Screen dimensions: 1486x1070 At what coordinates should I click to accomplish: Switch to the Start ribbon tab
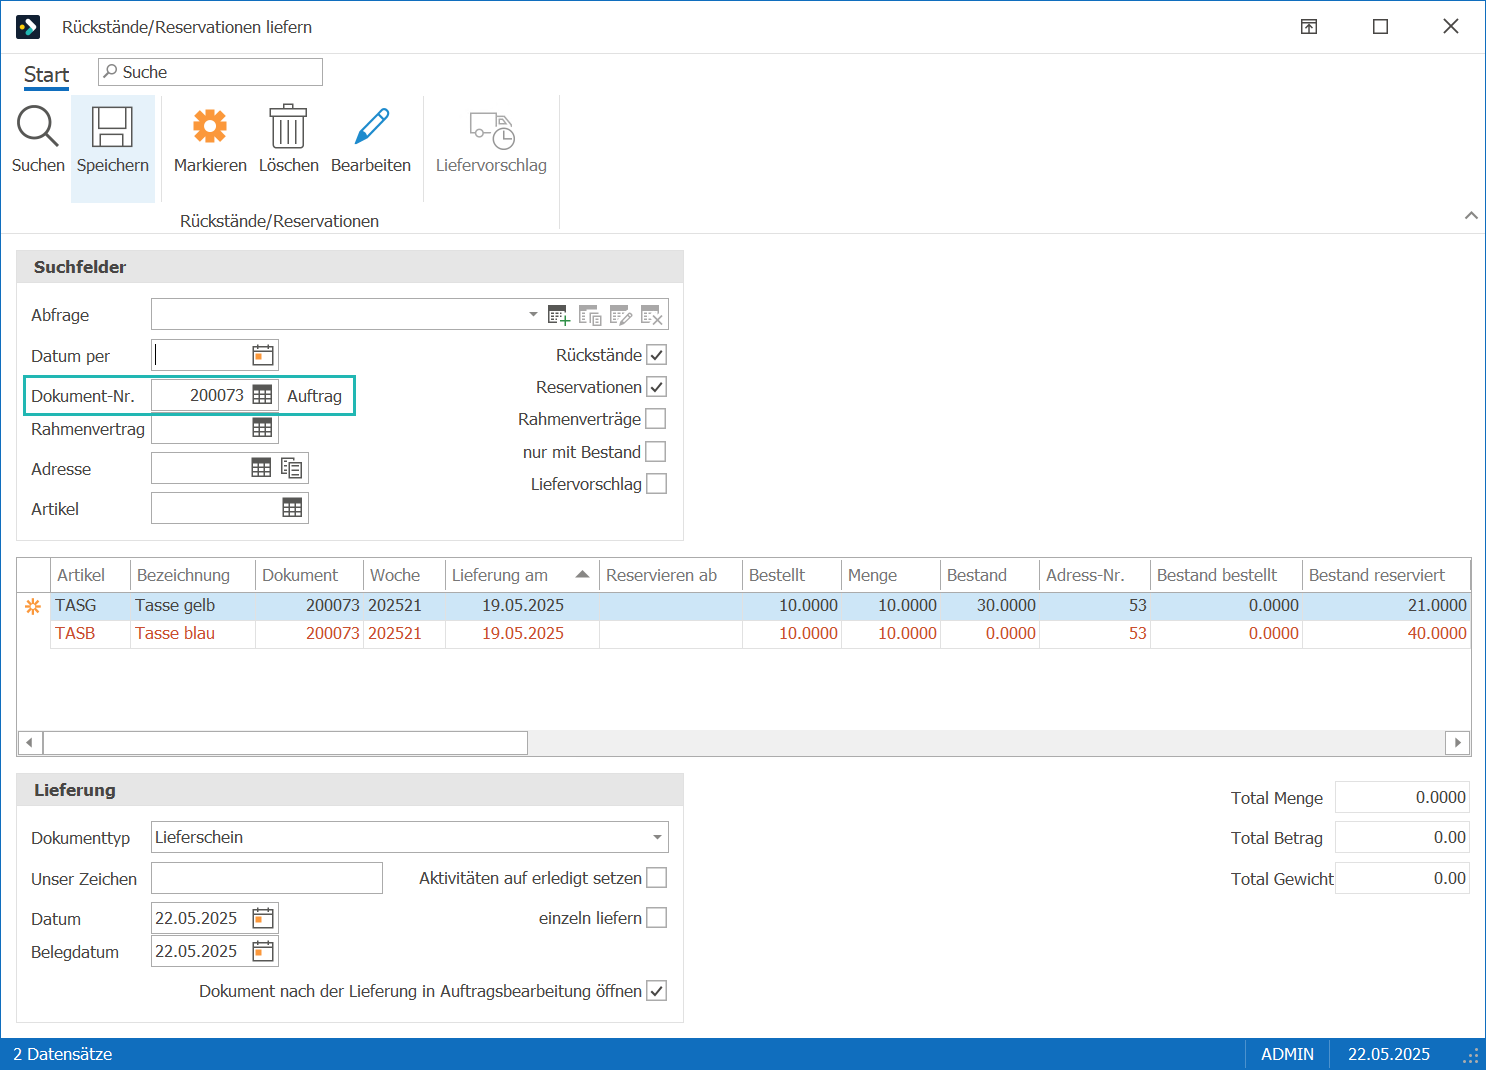click(x=46, y=75)
